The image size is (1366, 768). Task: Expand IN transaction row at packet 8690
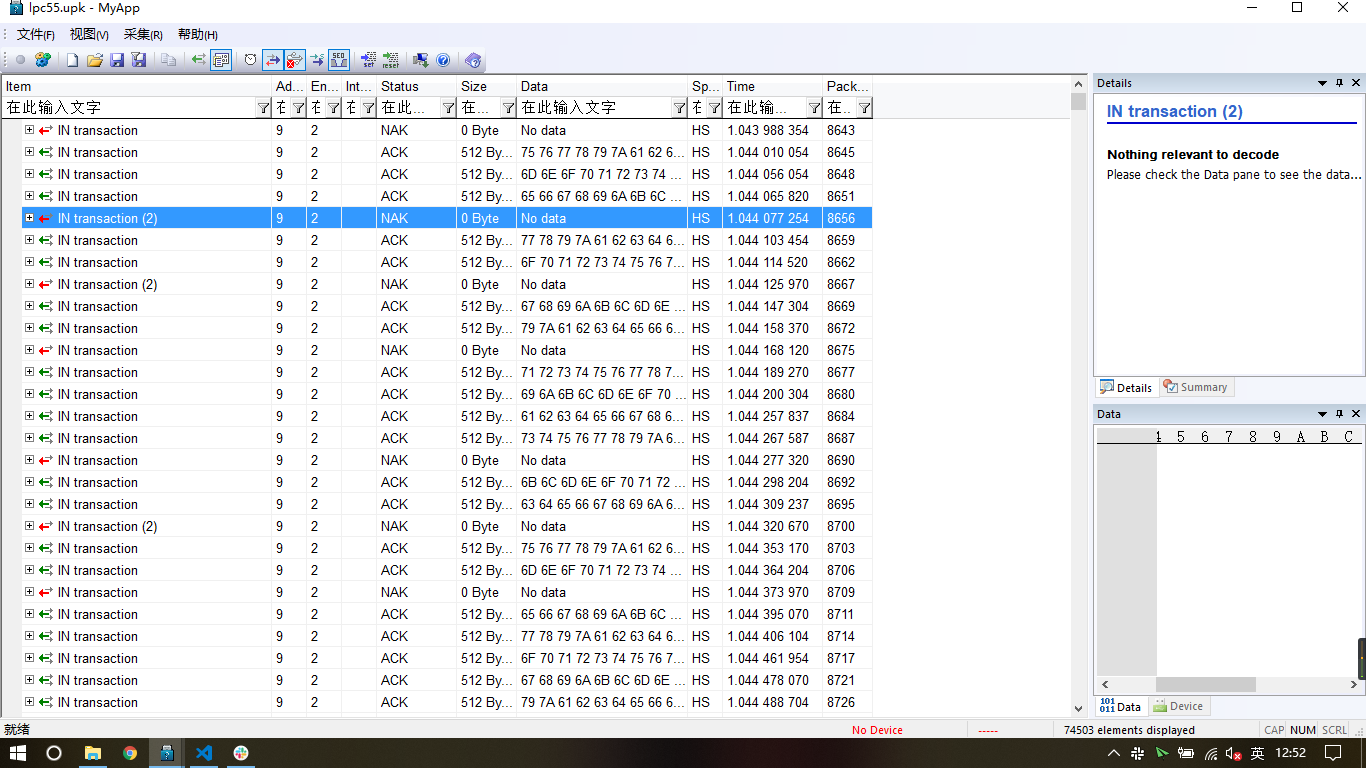pyautogui.click(x=29, y=460)
